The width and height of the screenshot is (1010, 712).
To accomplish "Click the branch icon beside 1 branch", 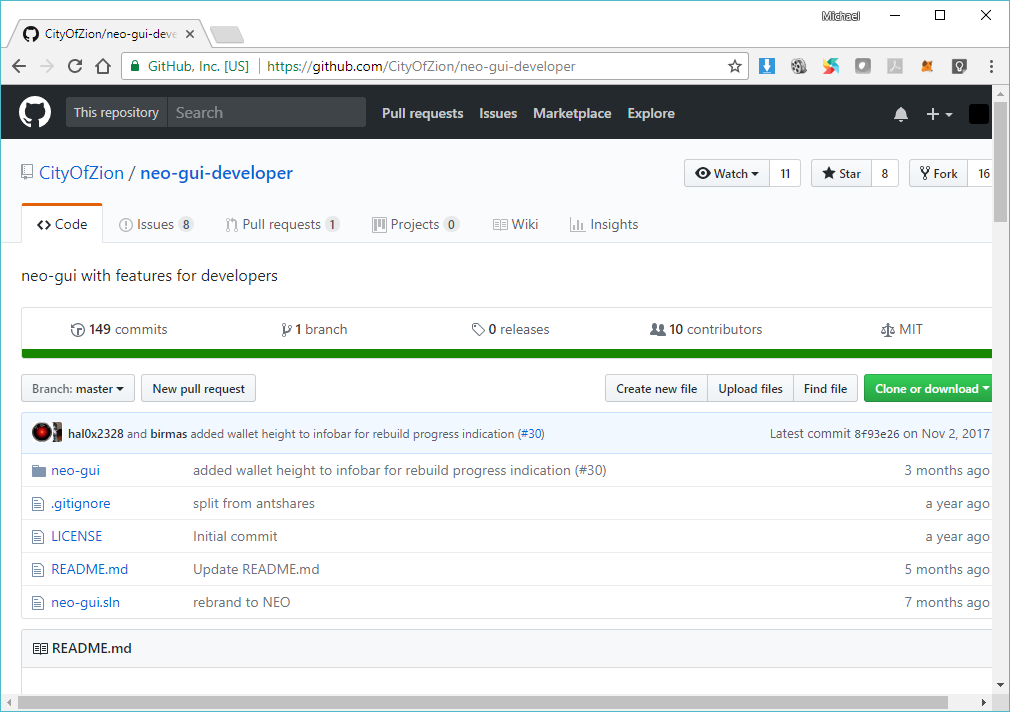I will [288, 328].
